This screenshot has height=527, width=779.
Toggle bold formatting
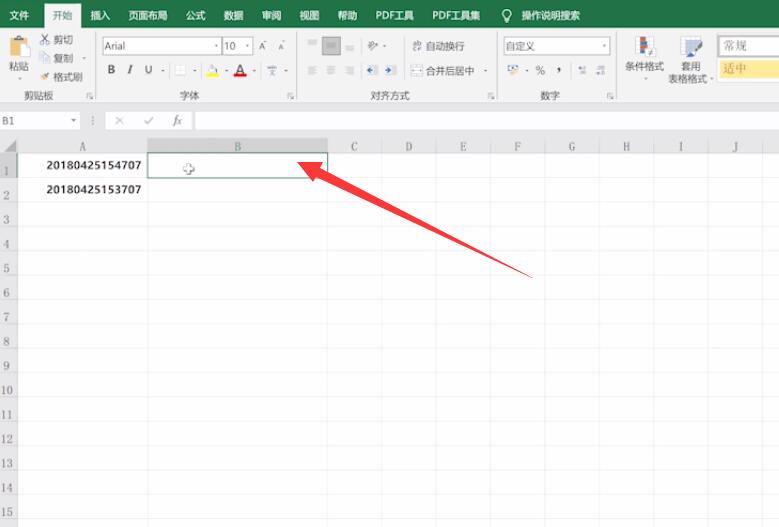pos(111,70)
